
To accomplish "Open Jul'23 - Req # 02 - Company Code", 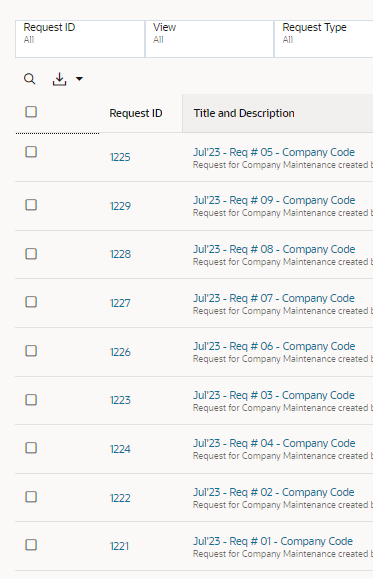I will tap(274, 492).
